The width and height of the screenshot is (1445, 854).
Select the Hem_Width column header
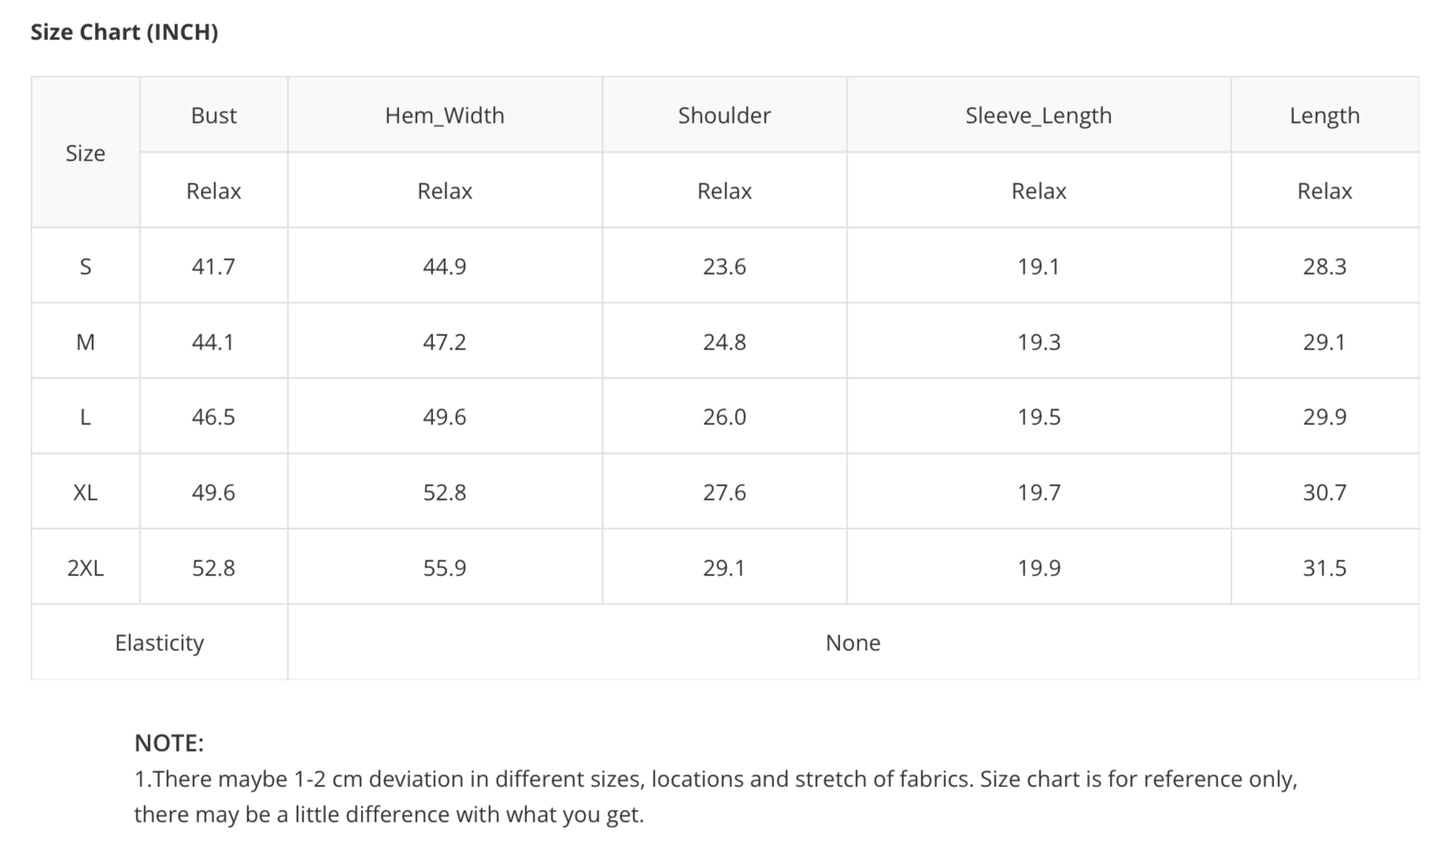[445, 115]
